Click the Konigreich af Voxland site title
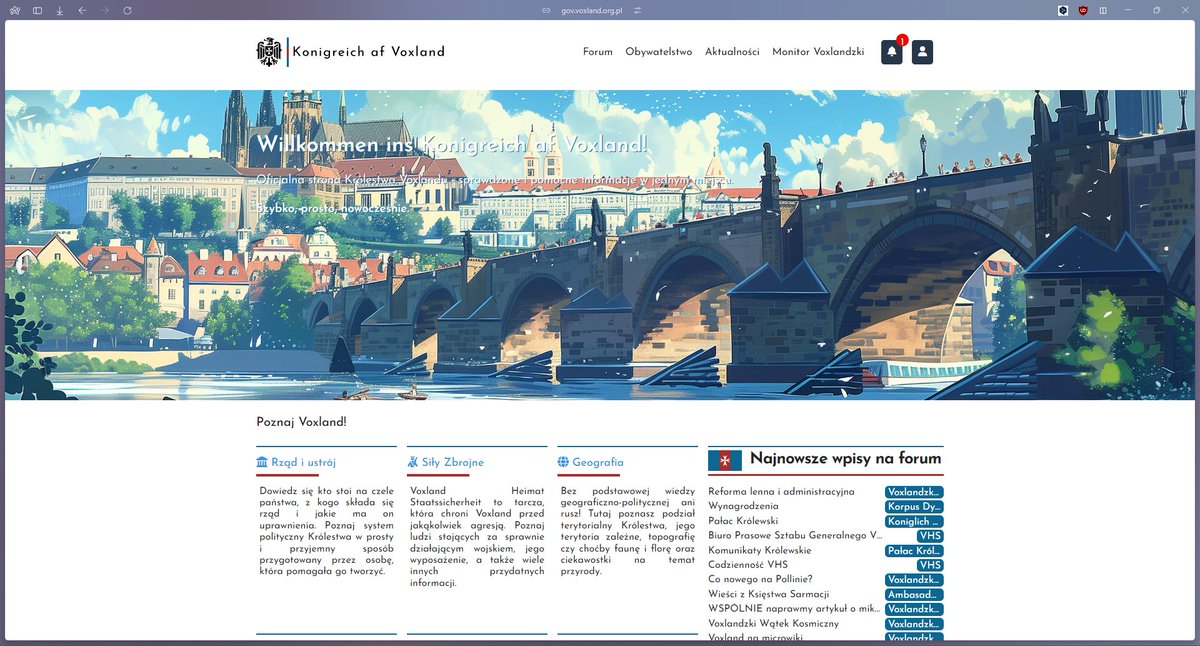This screenshot has width=1200, height=646. (369, 52)
